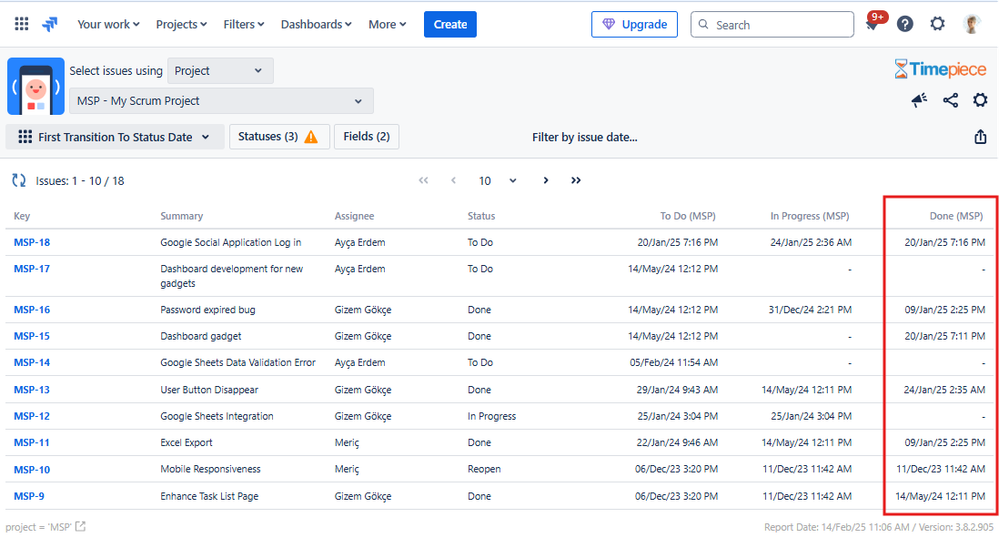Image resolution: width=999 pixels, height=540 pixels.
Task: Open the notifications icon with 9+ badge
Action: [x=874, y=23]
